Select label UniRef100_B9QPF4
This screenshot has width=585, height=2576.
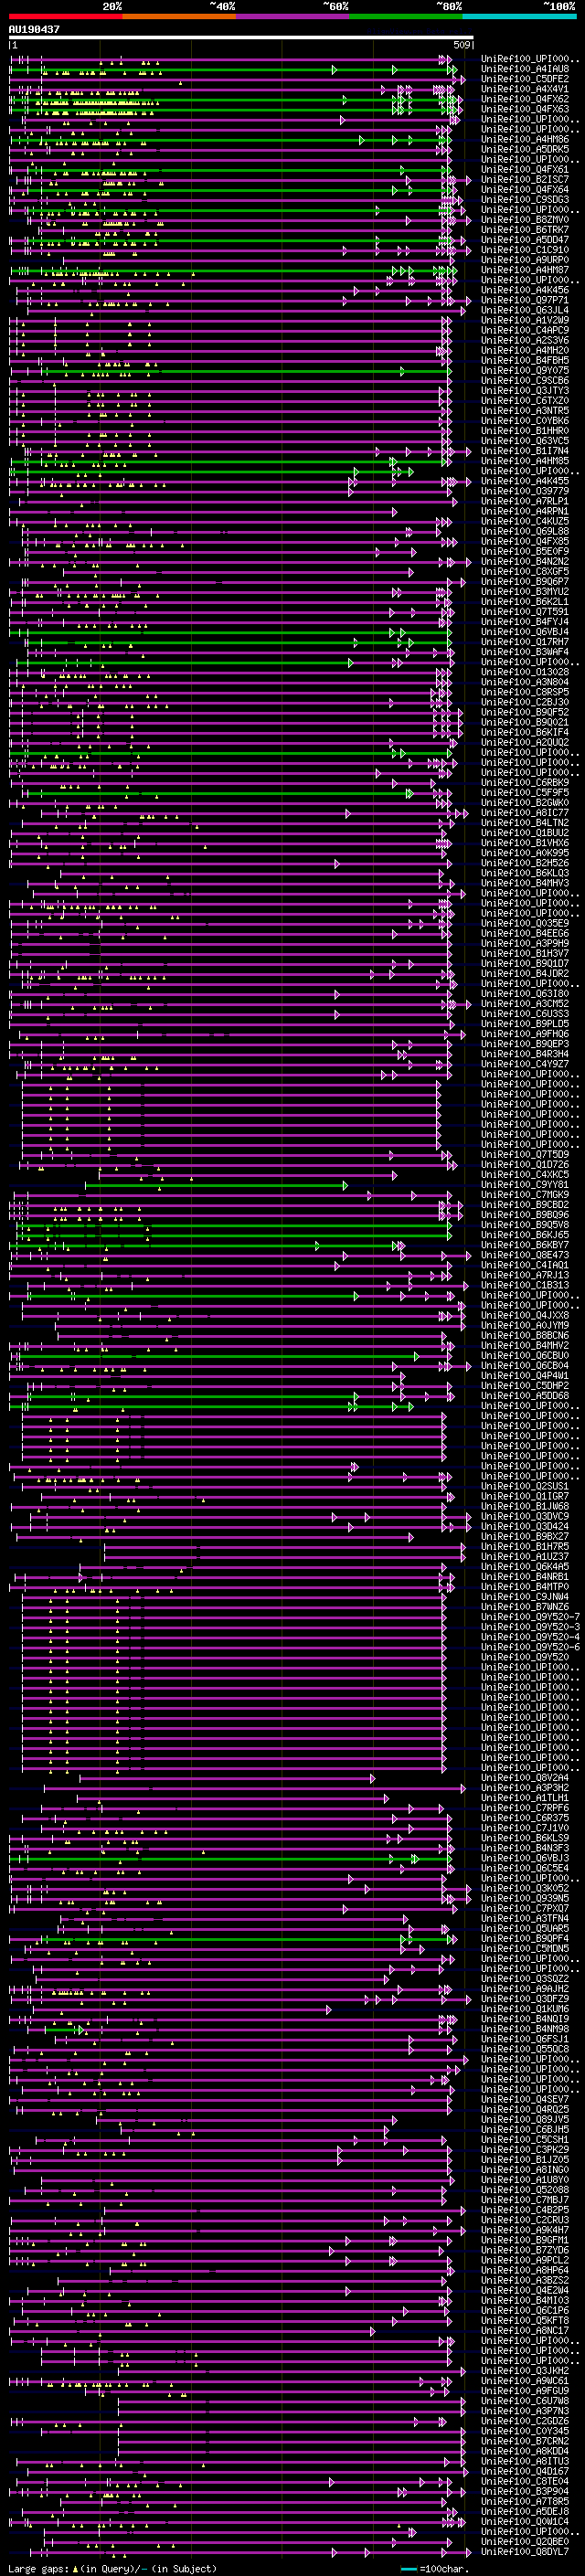point(525,1939)
